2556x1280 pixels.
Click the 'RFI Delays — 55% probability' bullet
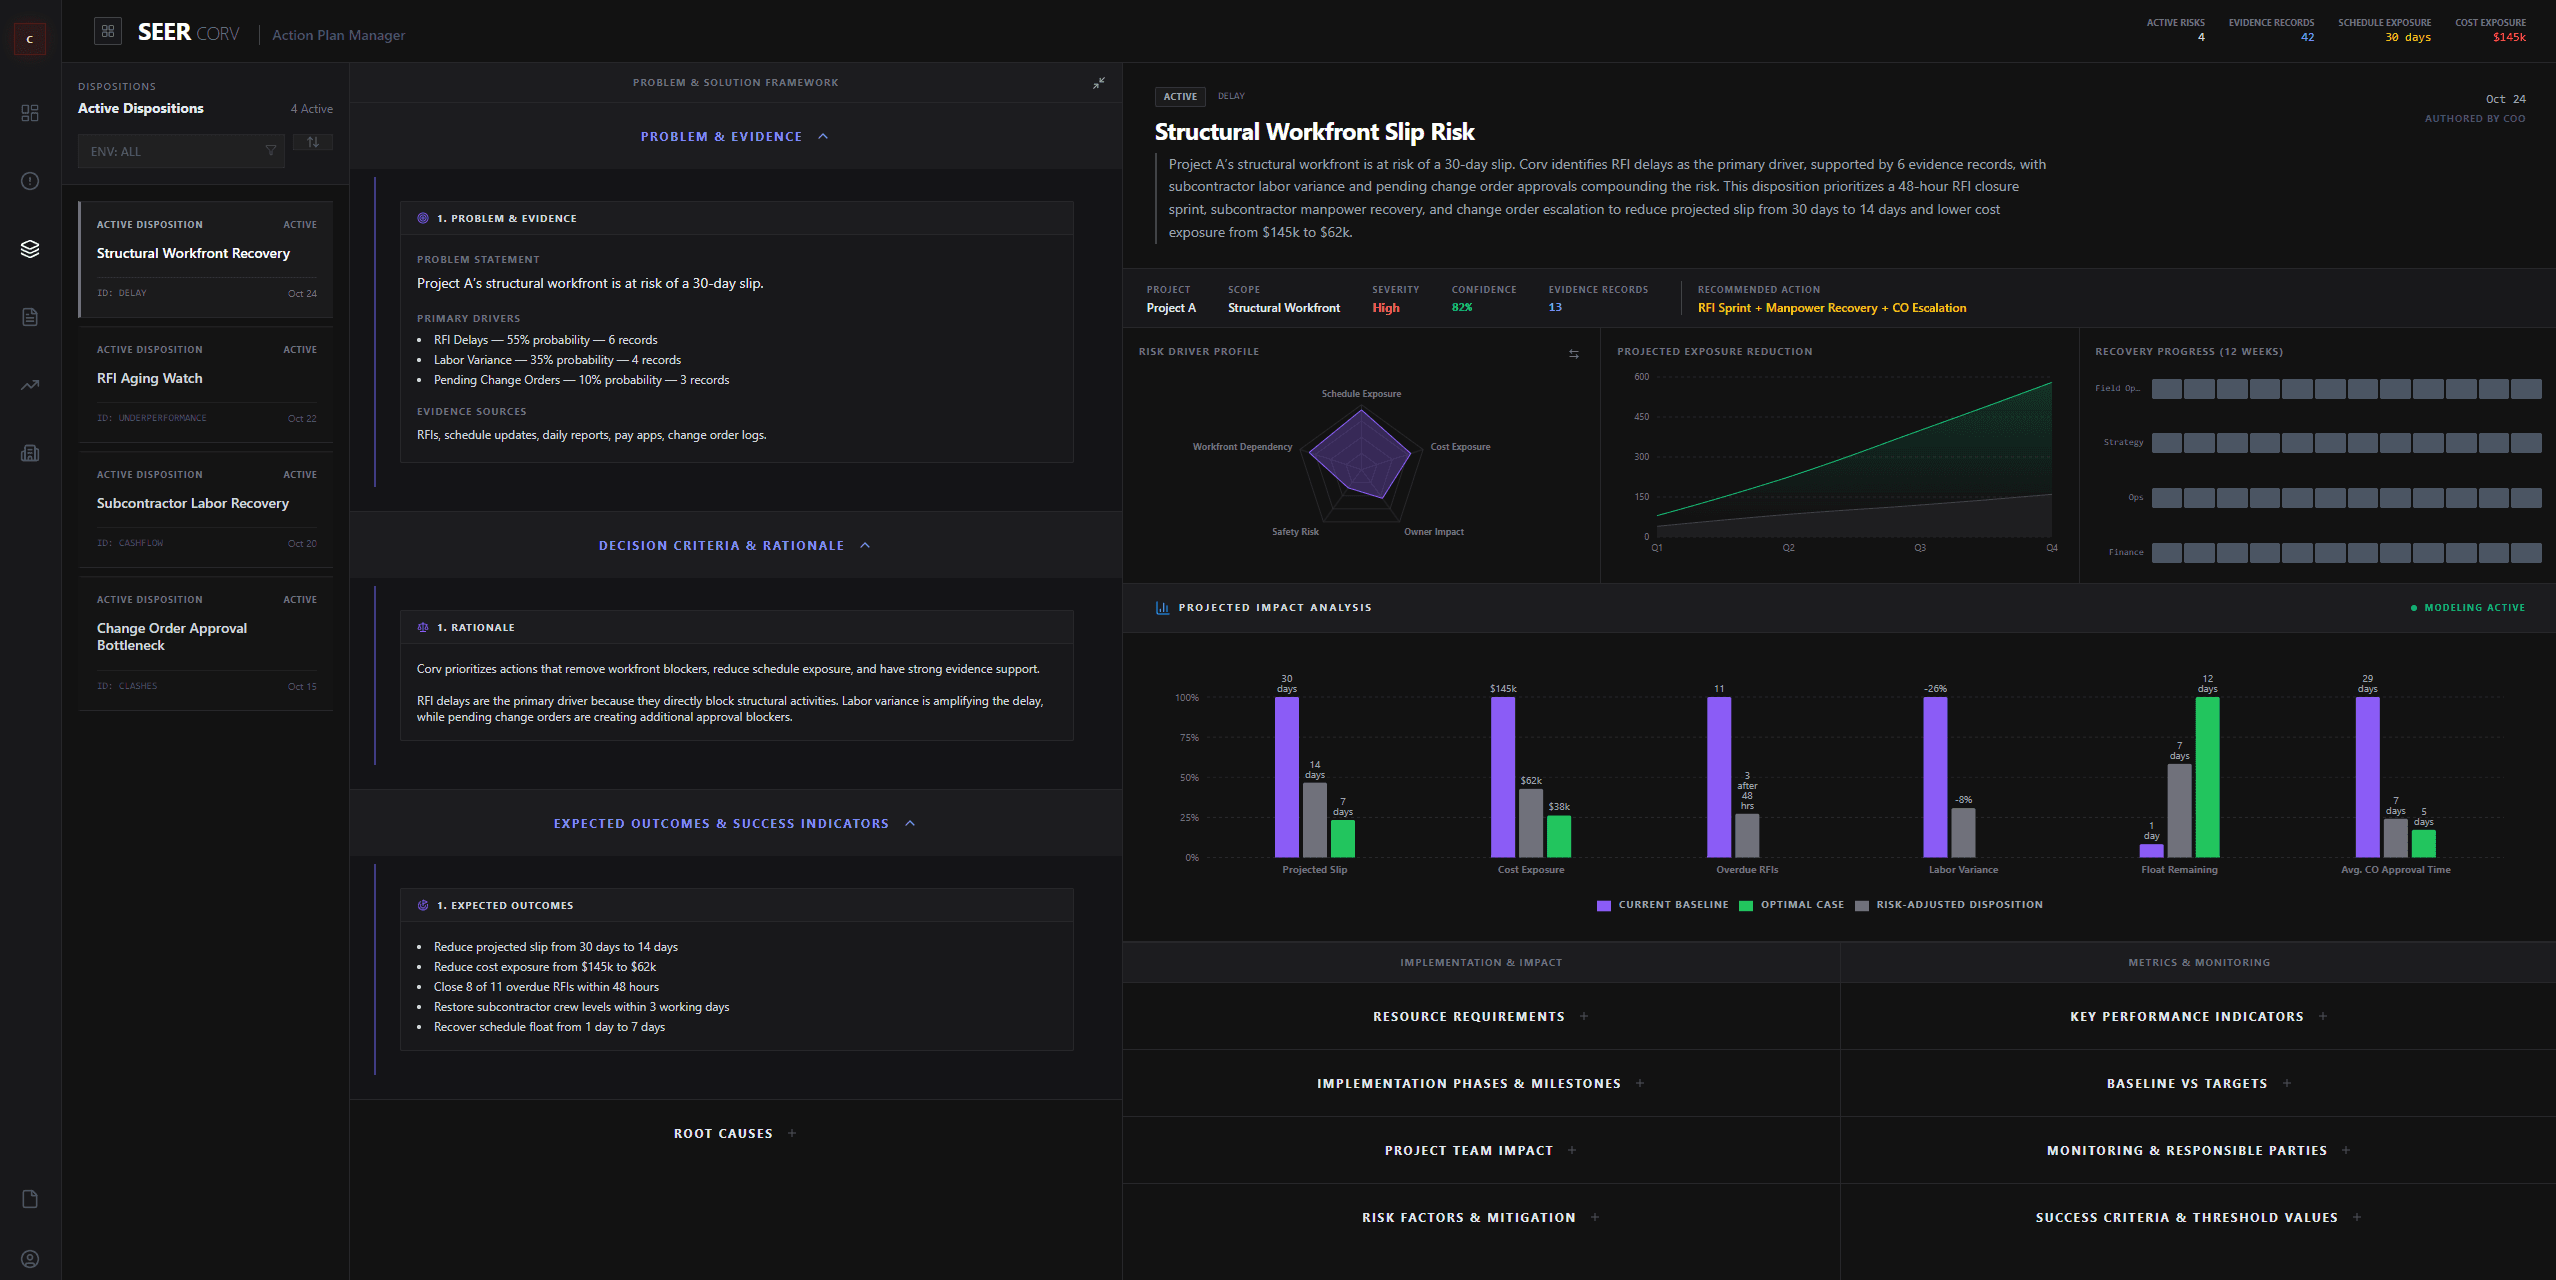pyautogui.click(x=546, y=340)
